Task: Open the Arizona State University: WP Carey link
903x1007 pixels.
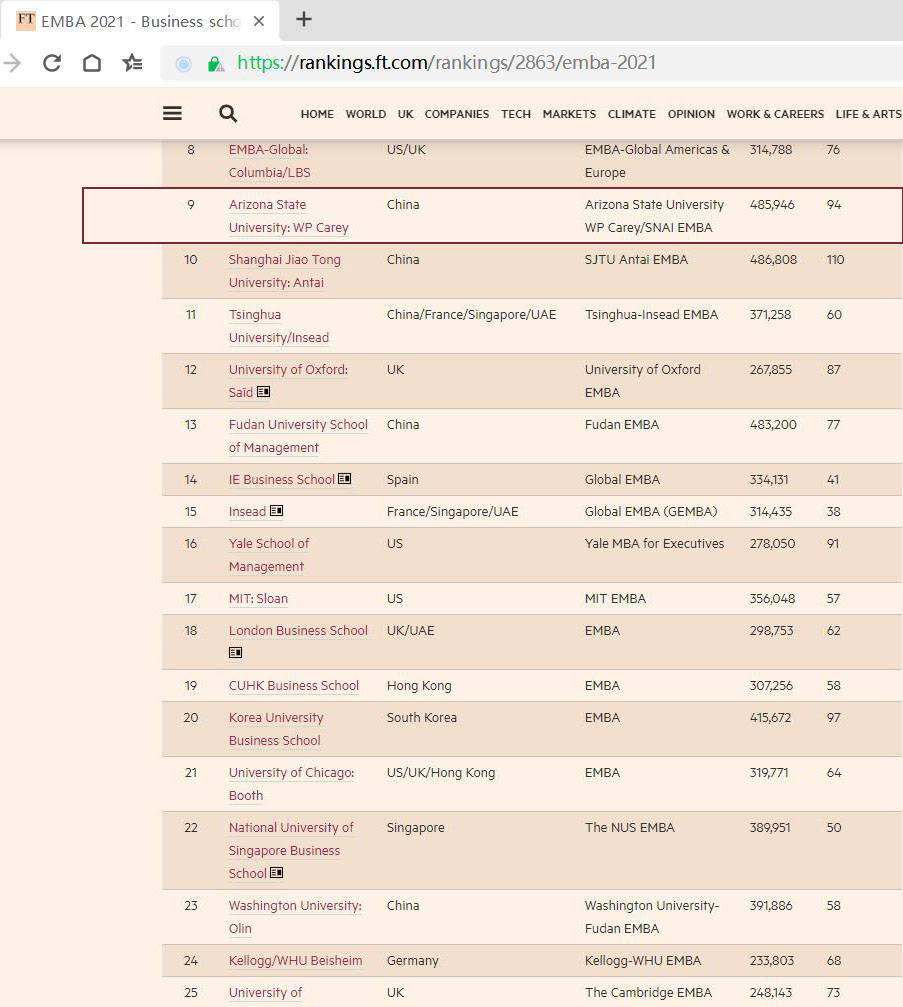Action: click(288, 216)
